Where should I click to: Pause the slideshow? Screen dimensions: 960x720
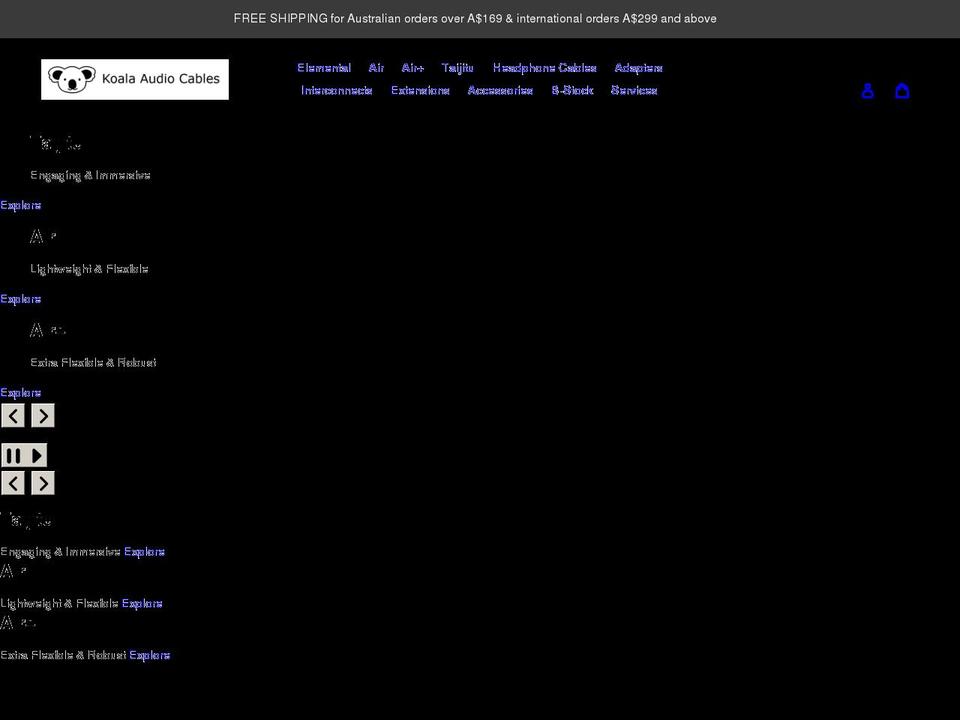13,456
